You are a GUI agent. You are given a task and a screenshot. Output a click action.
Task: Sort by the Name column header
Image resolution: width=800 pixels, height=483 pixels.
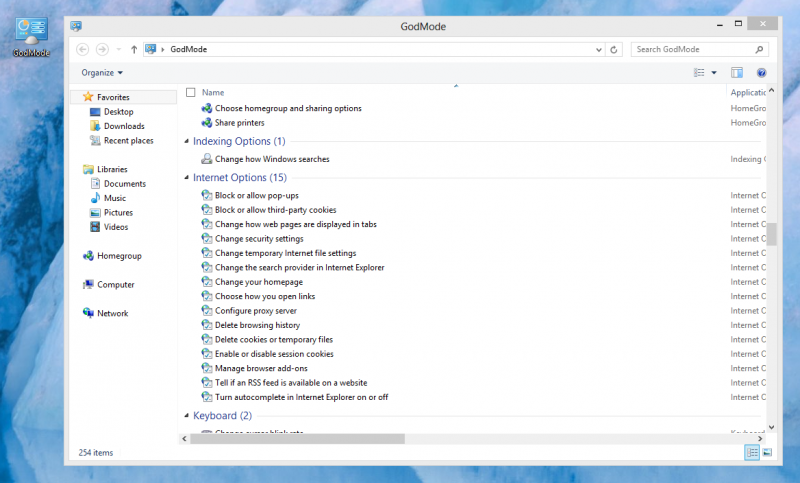point(213,92)
